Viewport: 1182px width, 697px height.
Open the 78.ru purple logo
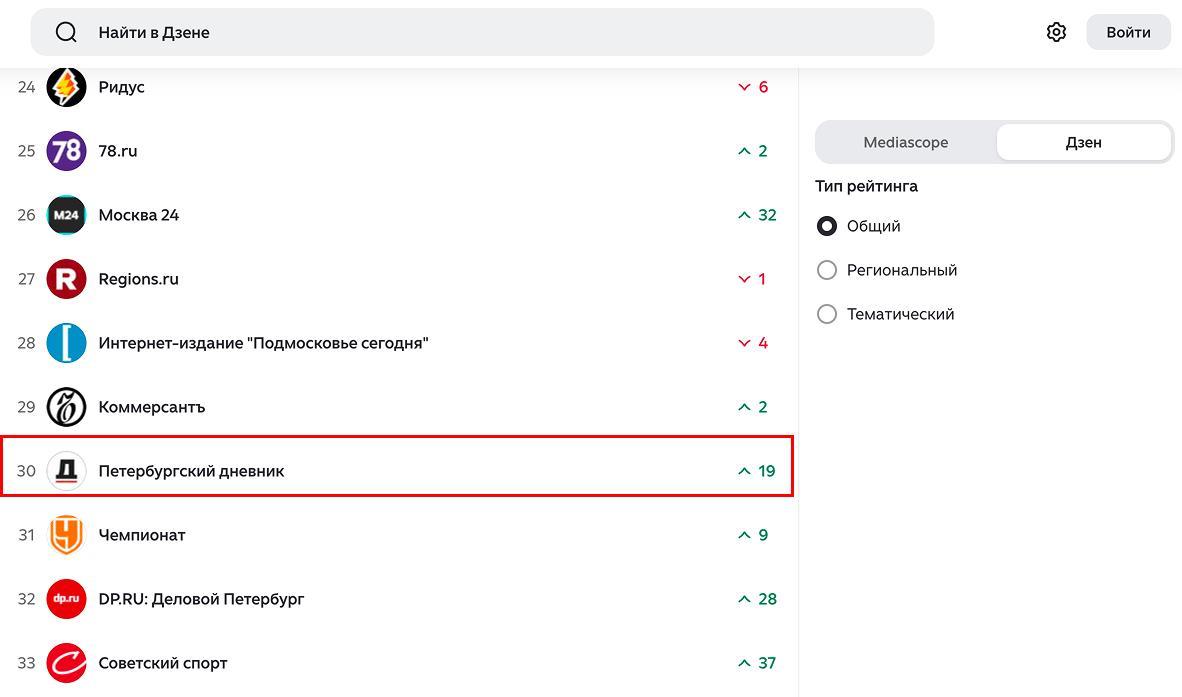click(x=66, y=151)
